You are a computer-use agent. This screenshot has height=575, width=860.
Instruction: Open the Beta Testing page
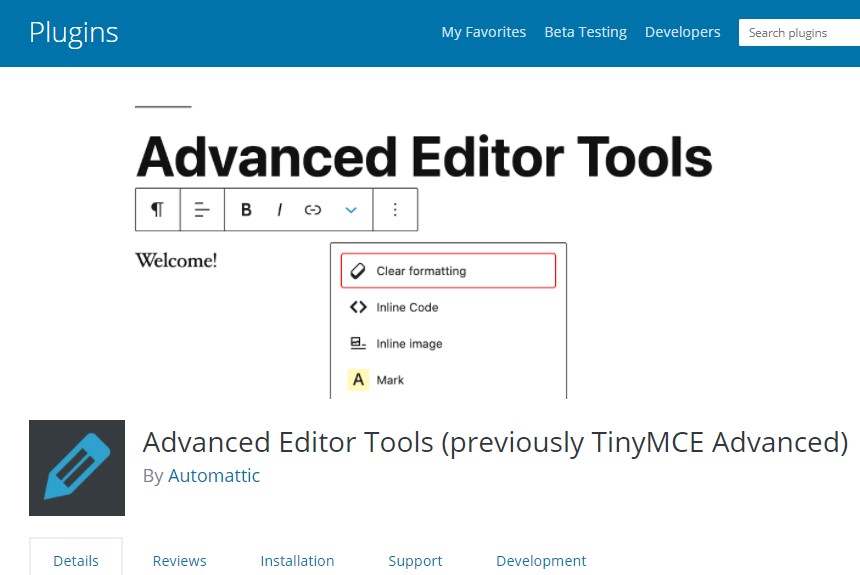tap(585, 32)
